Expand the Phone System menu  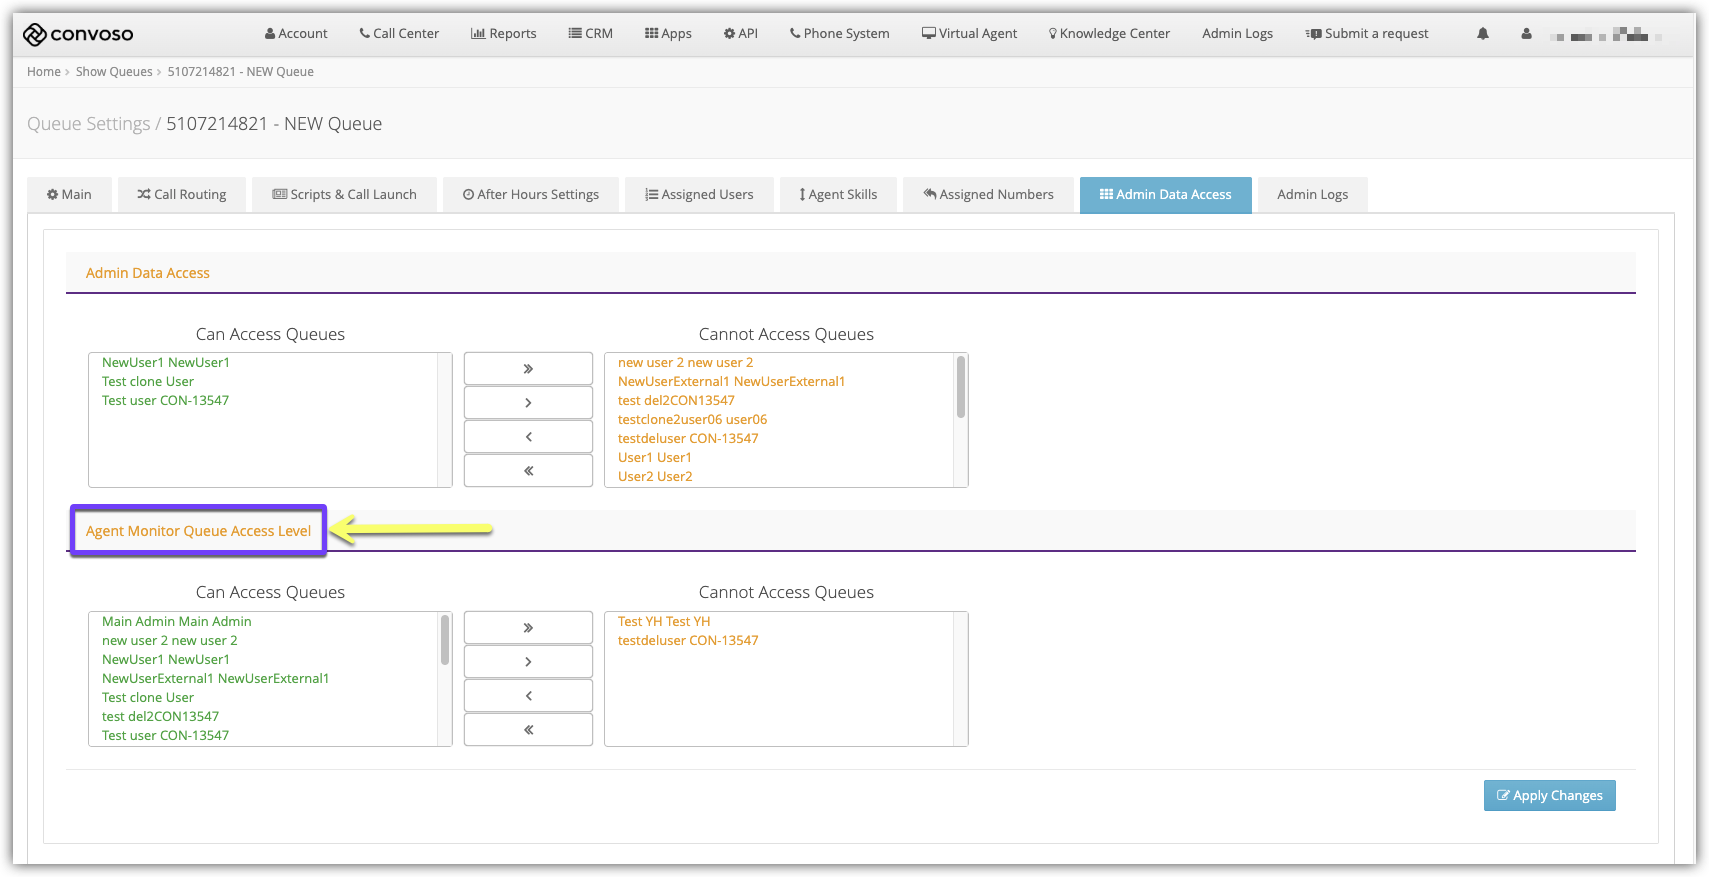coord(839,34)
